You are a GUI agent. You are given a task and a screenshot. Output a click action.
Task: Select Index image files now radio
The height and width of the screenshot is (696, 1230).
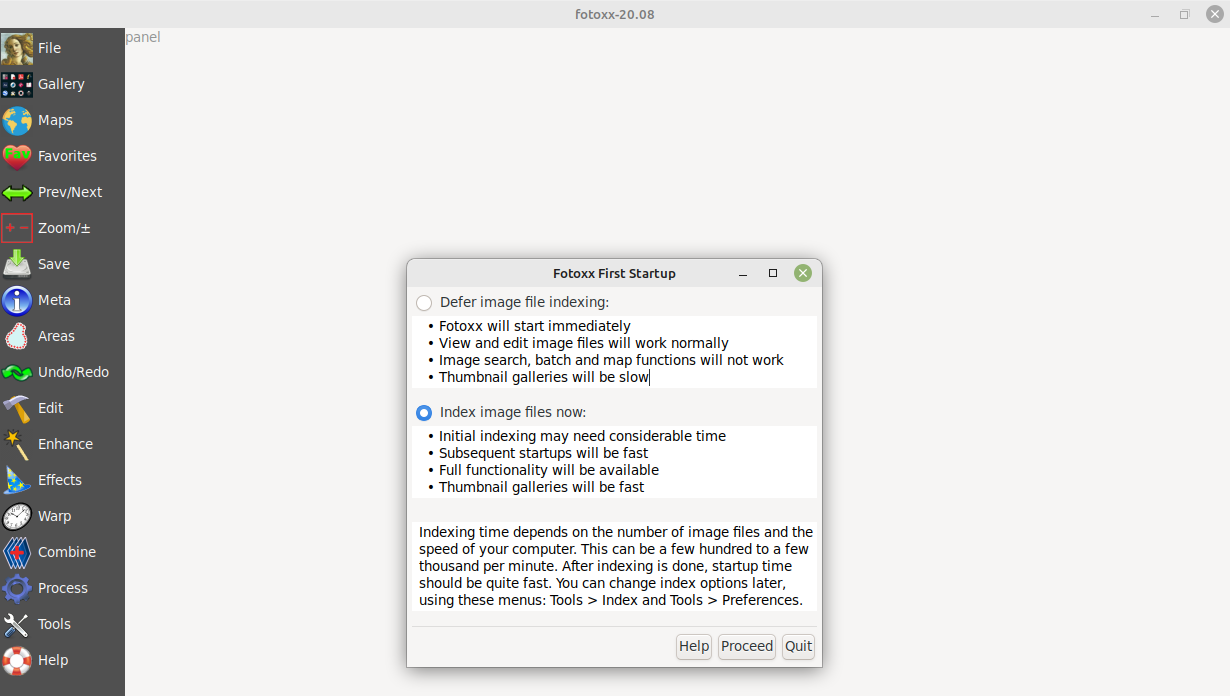424,412
